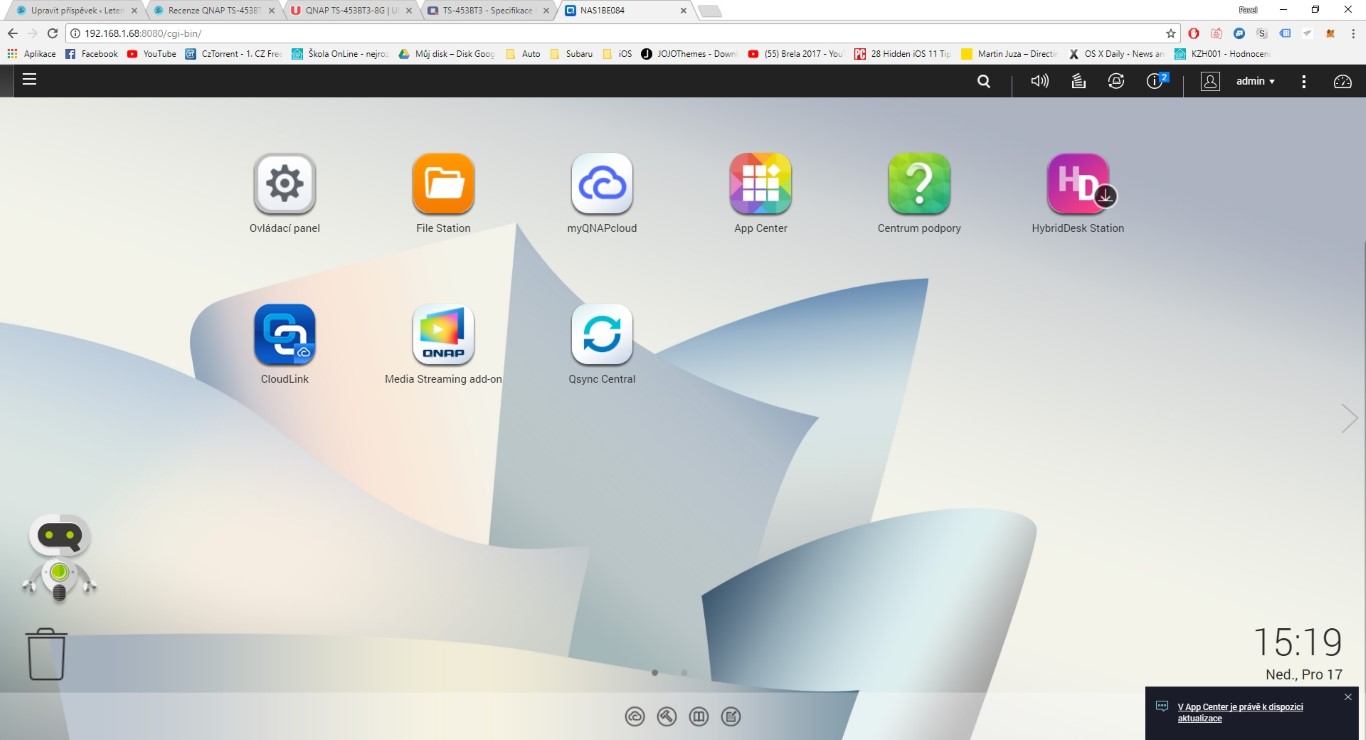Click the QTS search magnifier icon
The image size is (1366, 740).
(x=984, y=81)
